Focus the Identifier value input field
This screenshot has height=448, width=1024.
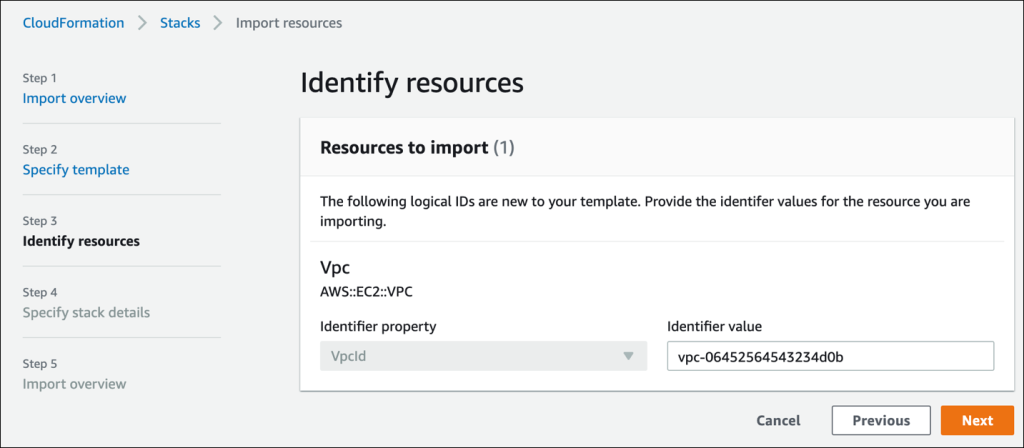831,356
